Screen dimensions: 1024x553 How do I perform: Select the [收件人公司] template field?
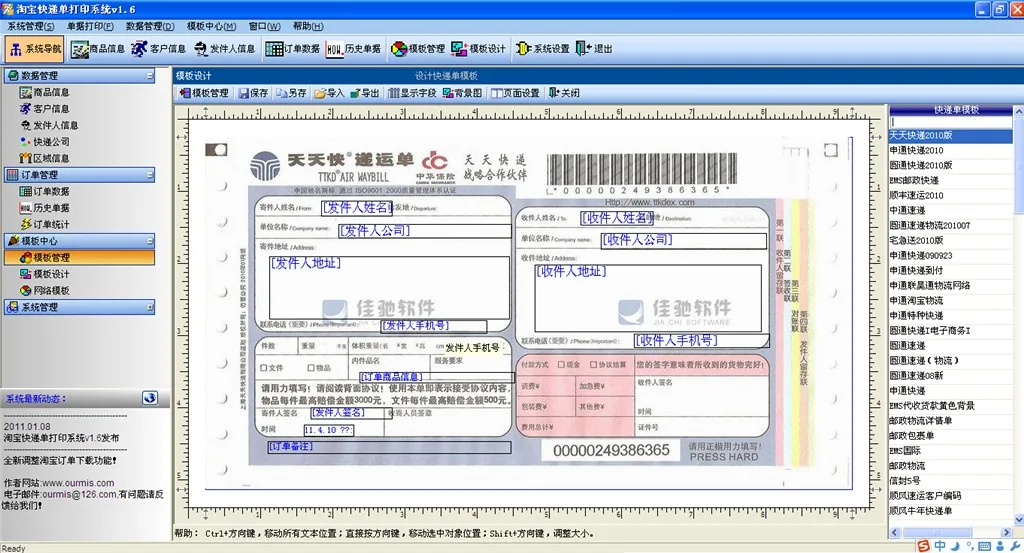pyautogui.click(x=684, y=240)
